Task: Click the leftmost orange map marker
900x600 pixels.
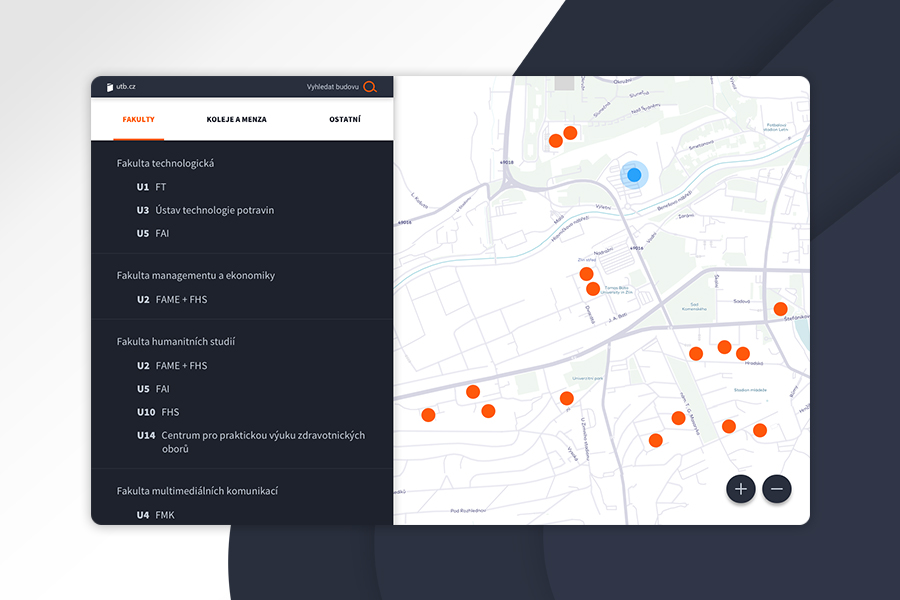Action: coord(428,415)
